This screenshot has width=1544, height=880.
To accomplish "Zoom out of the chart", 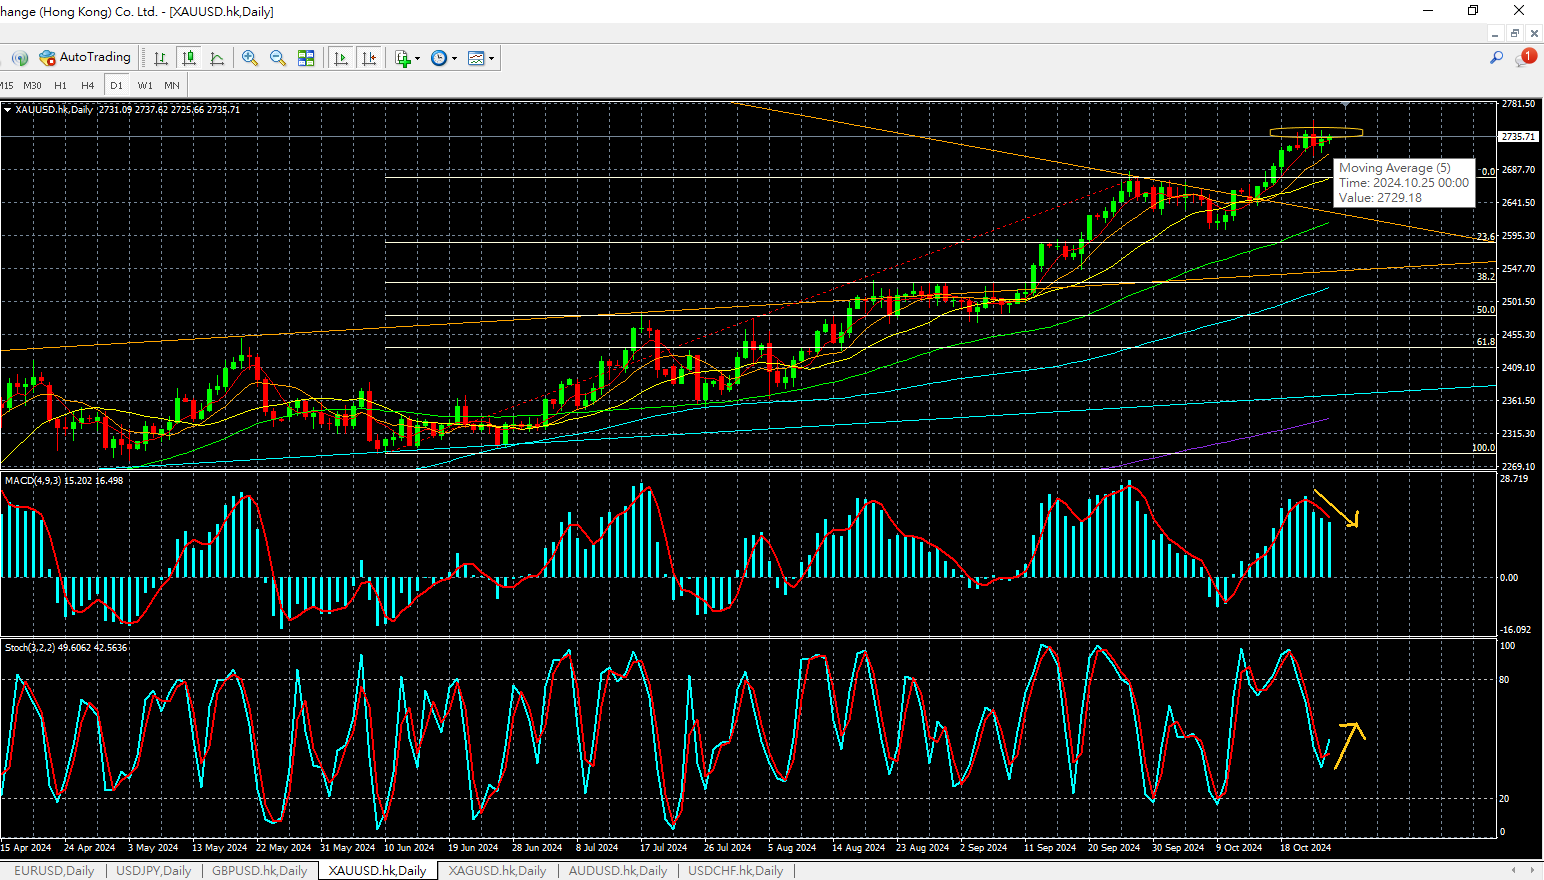I will click(278, 58).
